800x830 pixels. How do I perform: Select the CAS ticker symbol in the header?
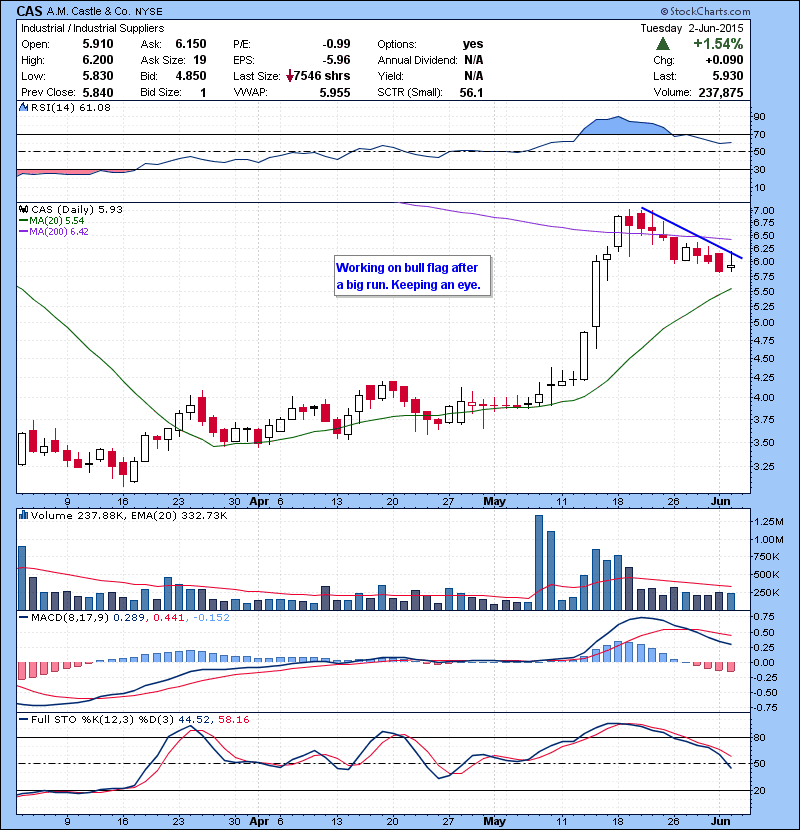tap(29, 11)
